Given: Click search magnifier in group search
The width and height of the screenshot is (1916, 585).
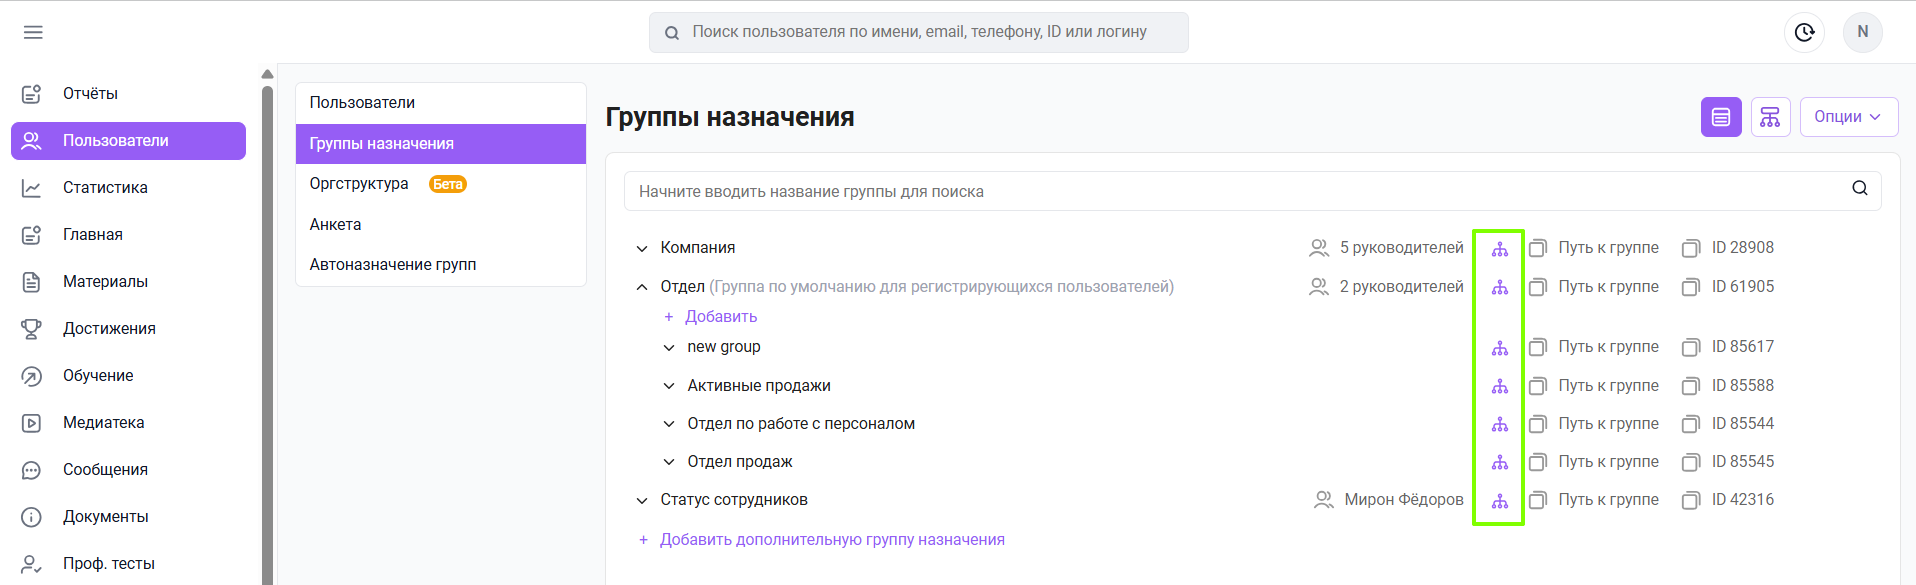Looking at the screenshot, I should pos(1859,188).
